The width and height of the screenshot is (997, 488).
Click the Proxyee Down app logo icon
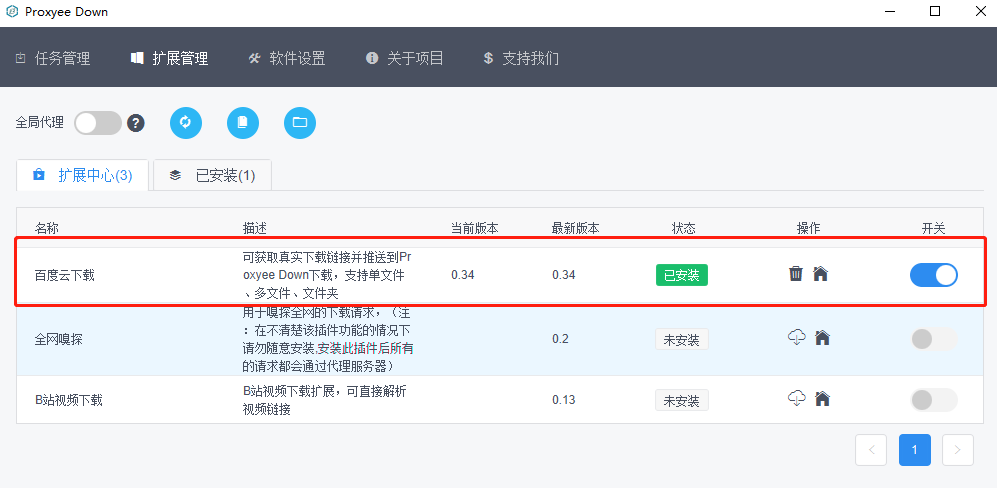click(11, 11)
